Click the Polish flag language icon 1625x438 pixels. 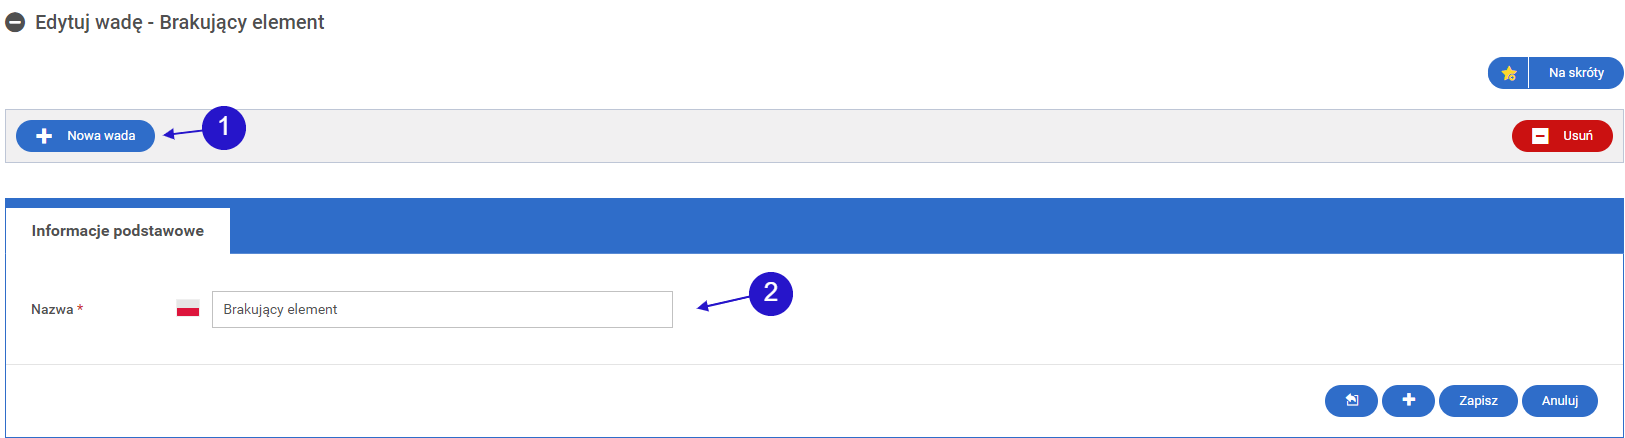[x=188, y=309]
